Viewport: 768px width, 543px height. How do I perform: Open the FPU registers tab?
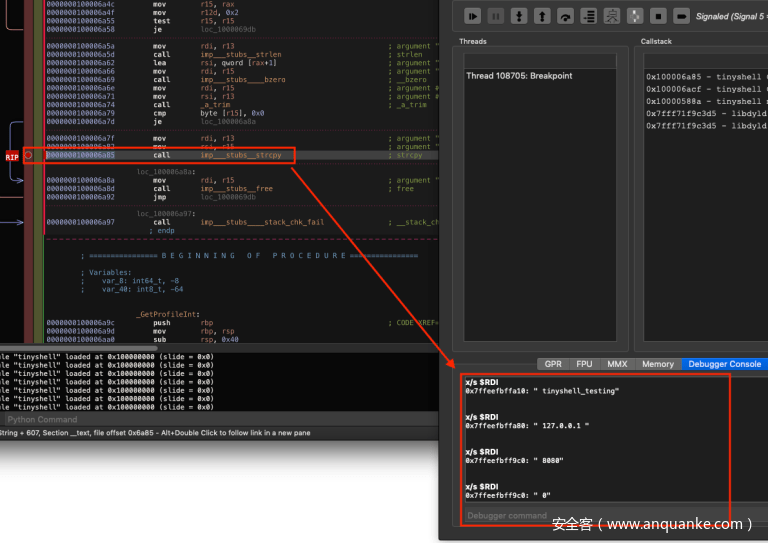point(583,364)
